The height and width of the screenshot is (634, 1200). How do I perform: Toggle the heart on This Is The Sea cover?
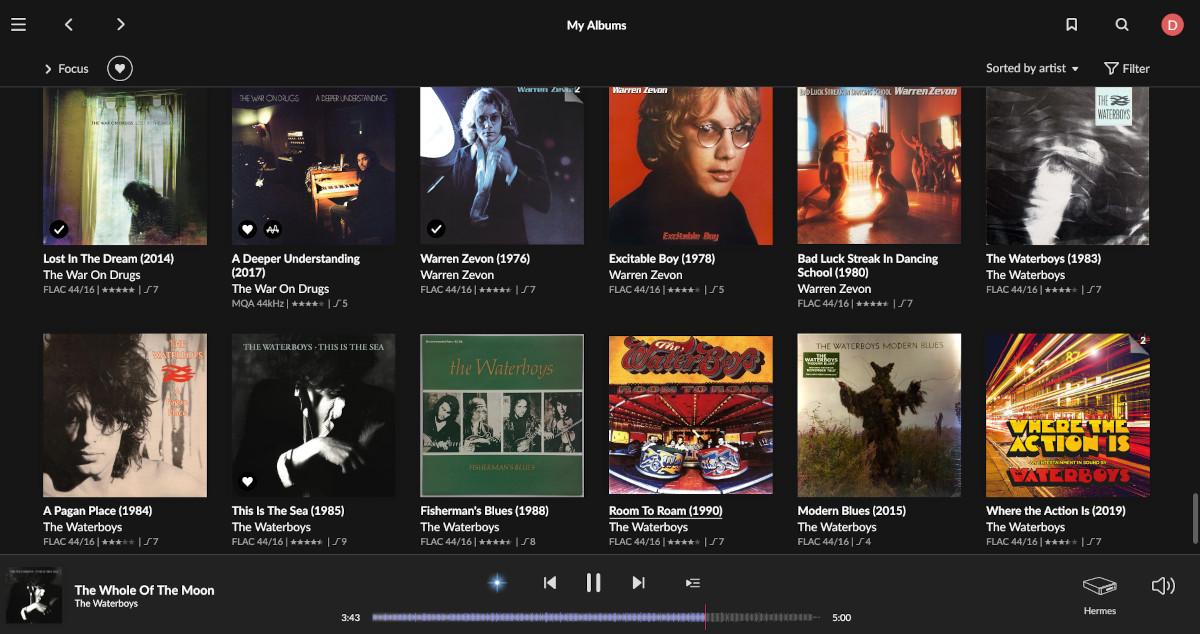[x=248, y=482]
